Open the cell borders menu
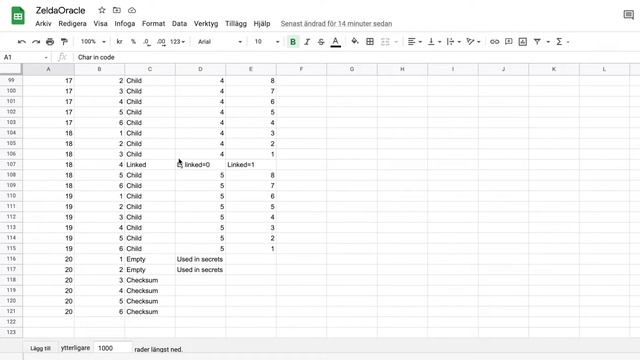The width and height of the screenshot is (640, 360). click(370, 42)
